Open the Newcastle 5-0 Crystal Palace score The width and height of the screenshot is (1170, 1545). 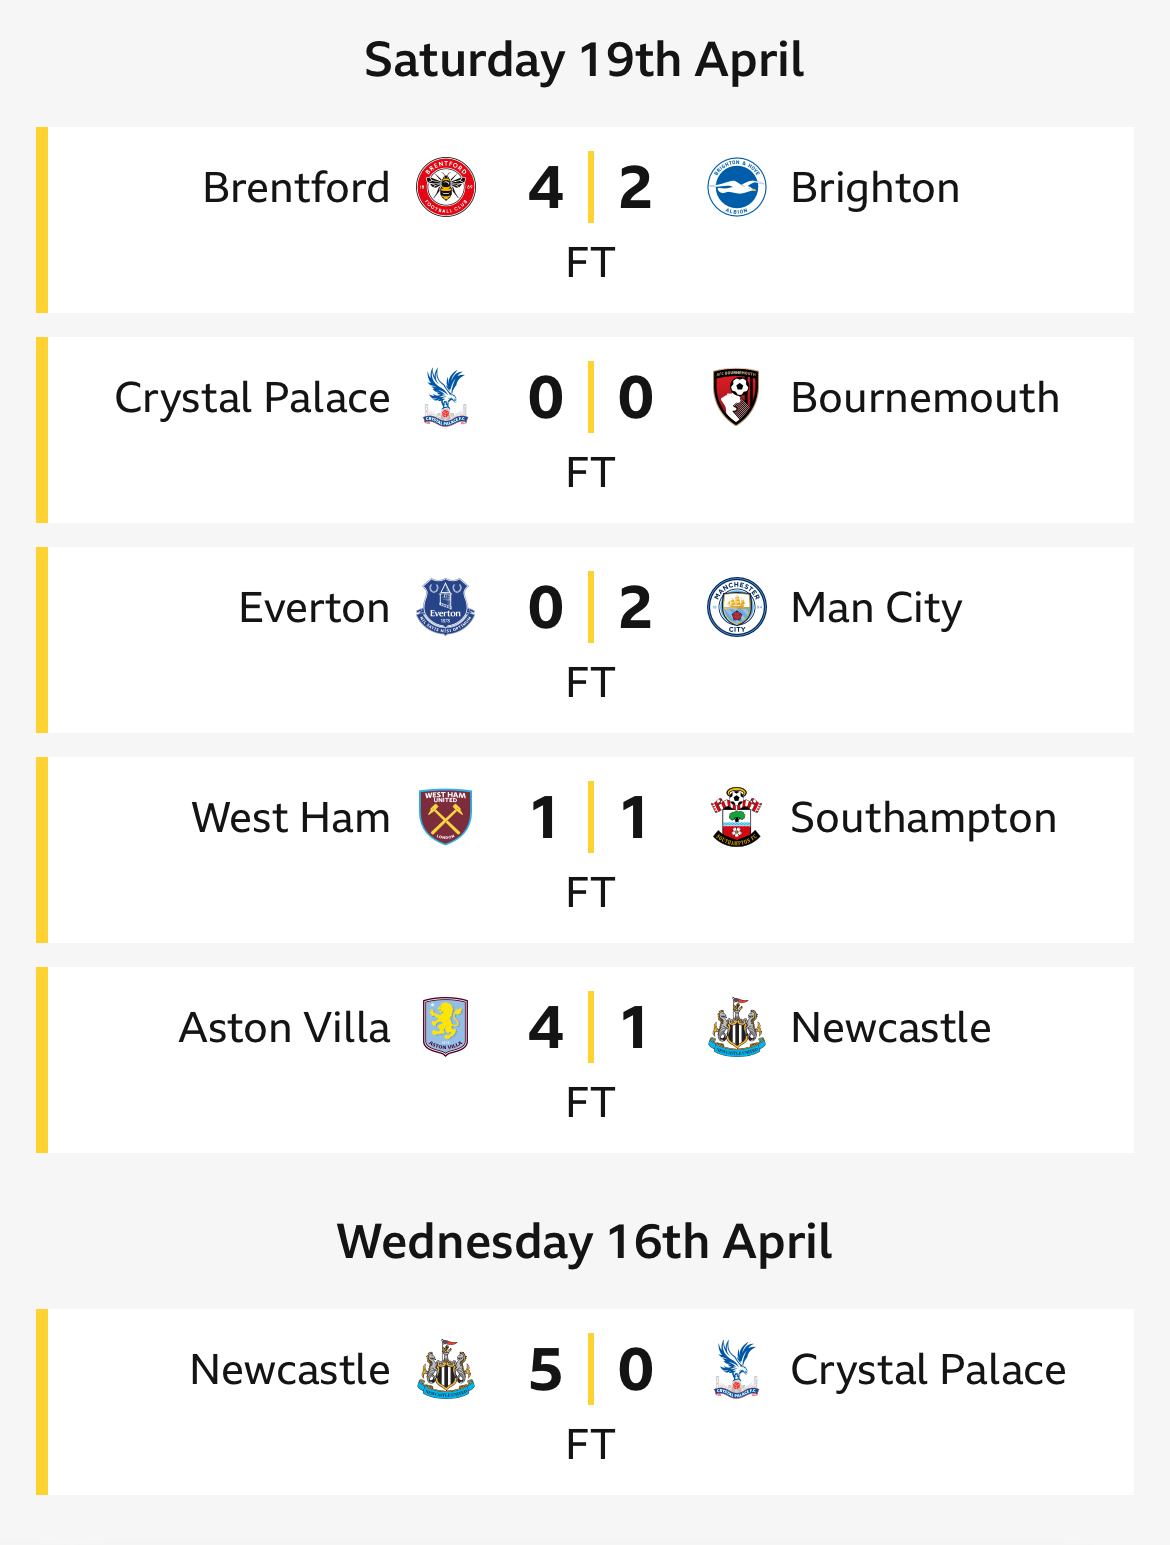point(590,1370)
